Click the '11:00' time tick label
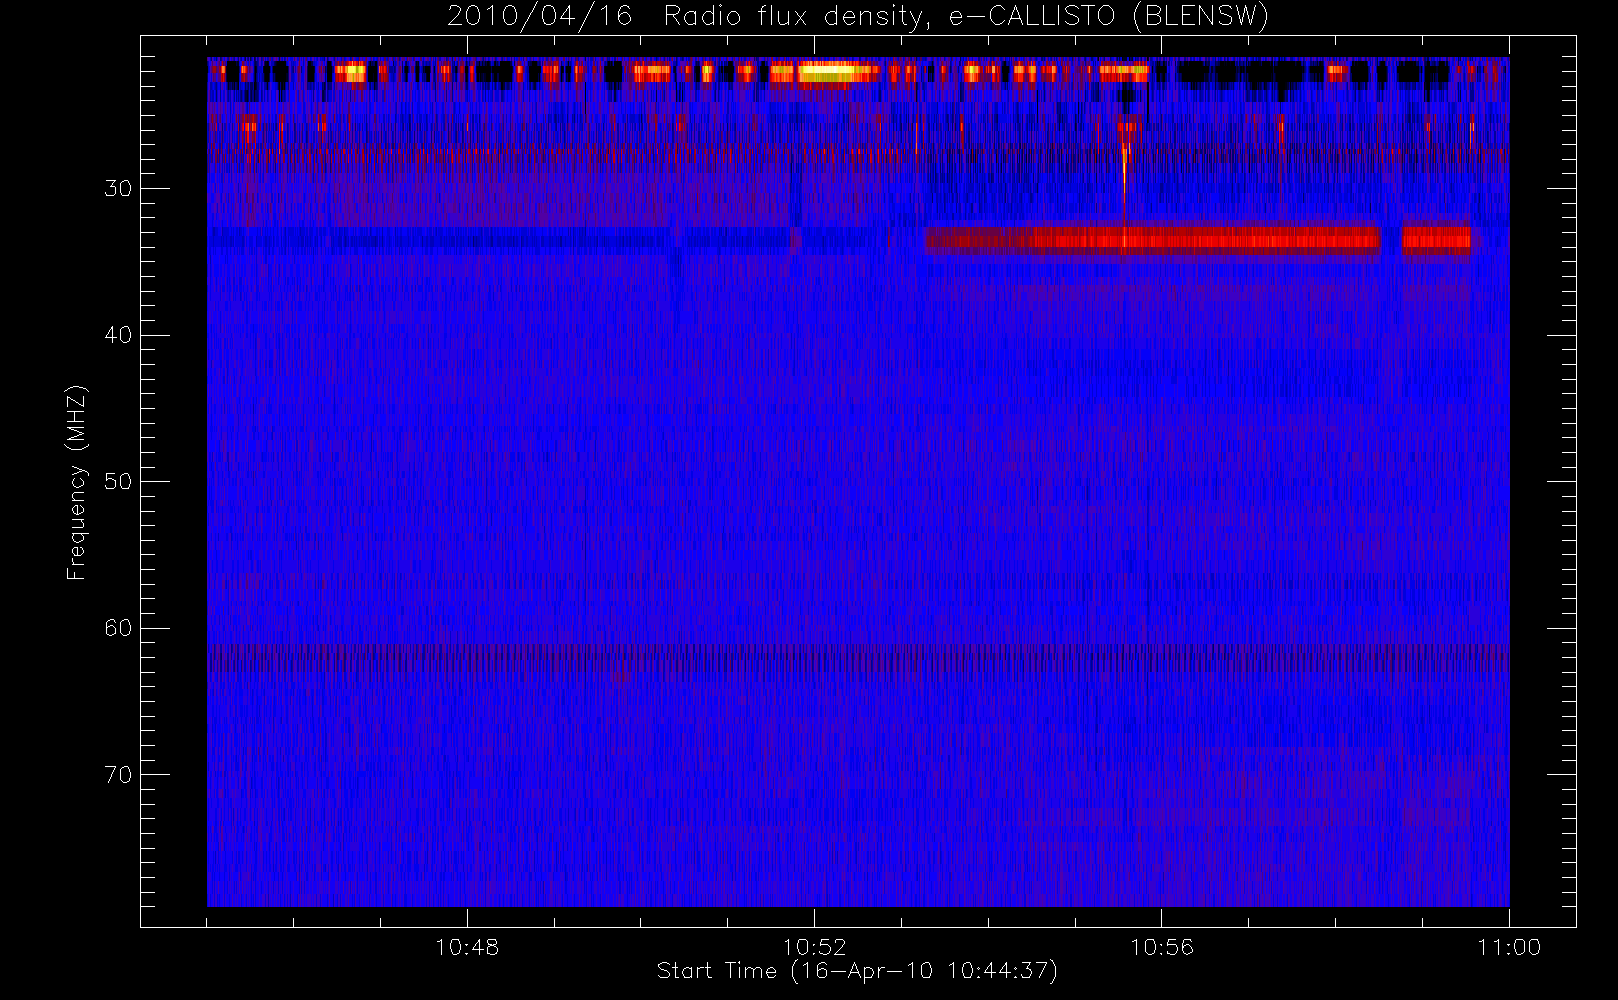The width and height of the screenshot is (1618, 1000). (x=1508, y=947)
